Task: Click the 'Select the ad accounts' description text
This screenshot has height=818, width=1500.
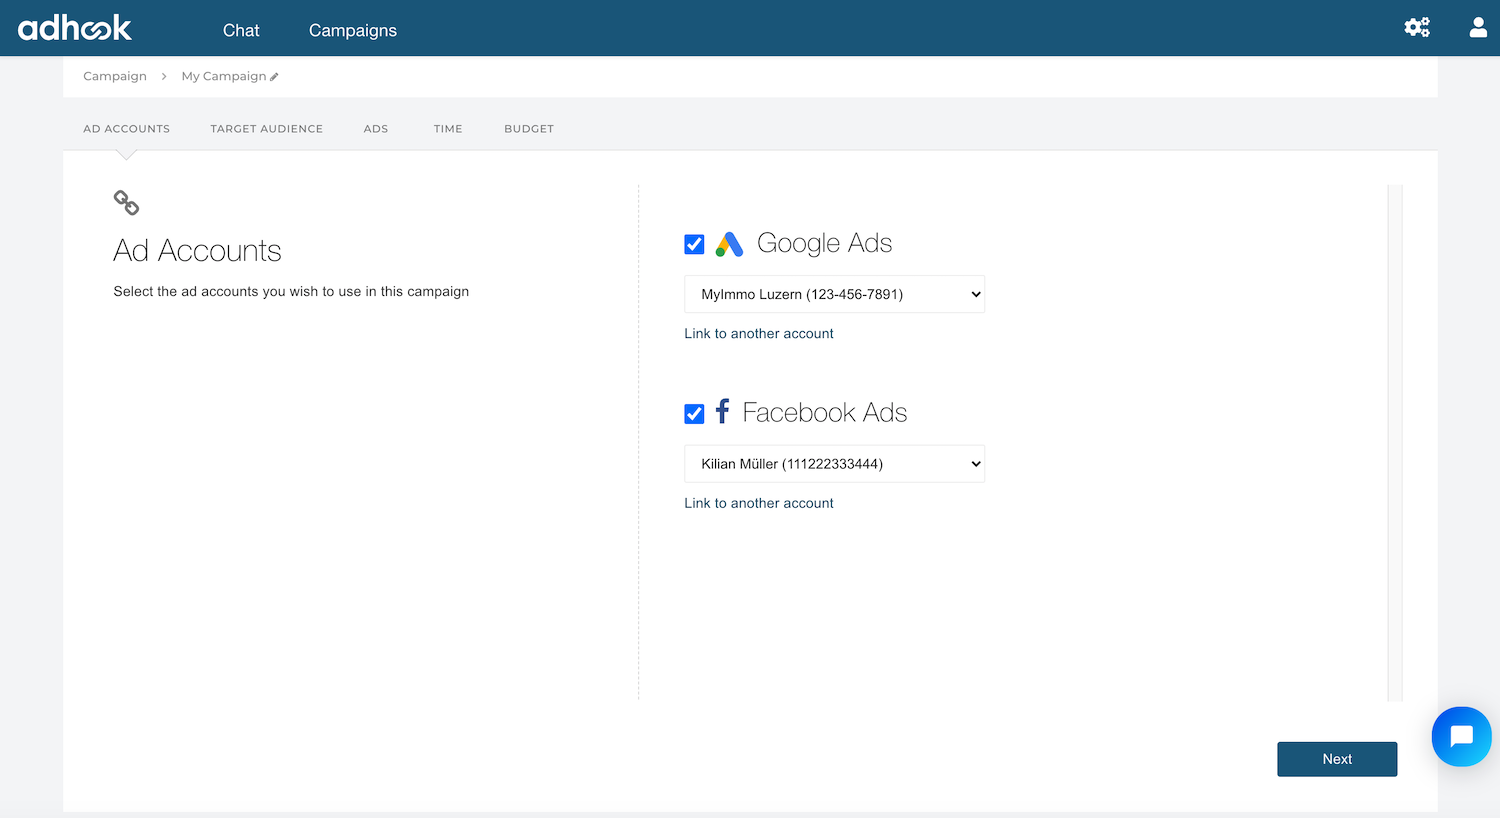Action: click(291, 292)
